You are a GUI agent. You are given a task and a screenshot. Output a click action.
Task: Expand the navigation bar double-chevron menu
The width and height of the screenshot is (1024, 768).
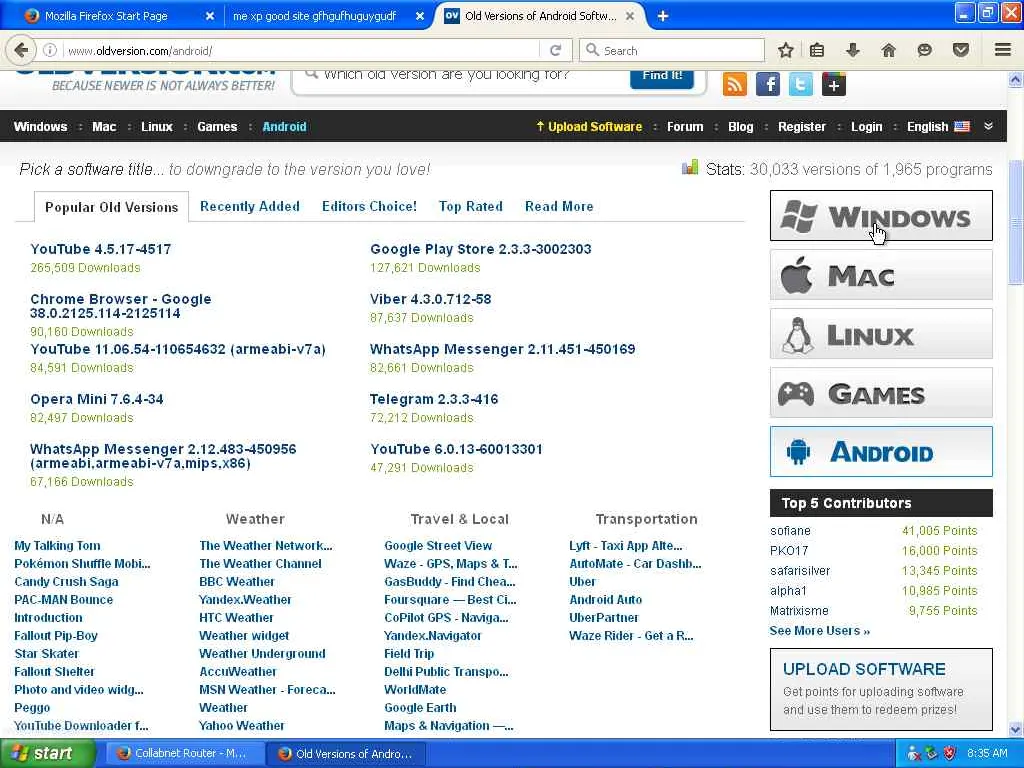pyautogui.click(x=989, y=126)
